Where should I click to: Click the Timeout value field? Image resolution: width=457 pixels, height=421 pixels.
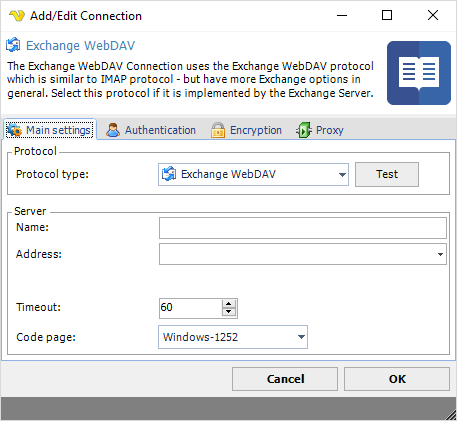[190, 307]
